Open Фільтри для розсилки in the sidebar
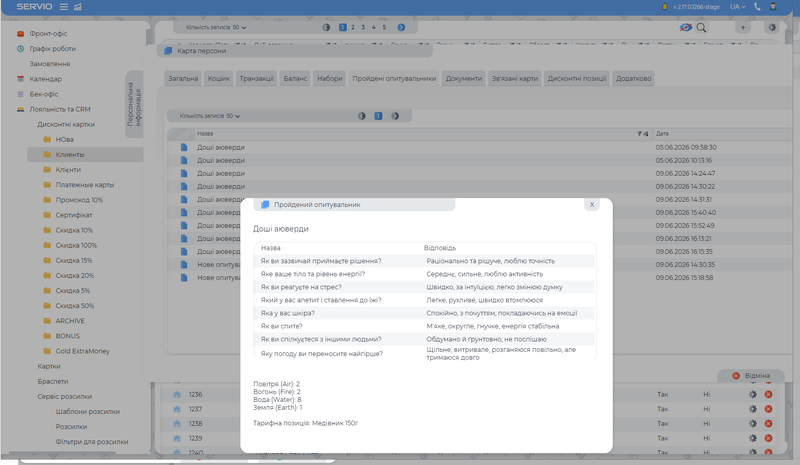Screen dimensions: 800x465 [x=92, y=442]
